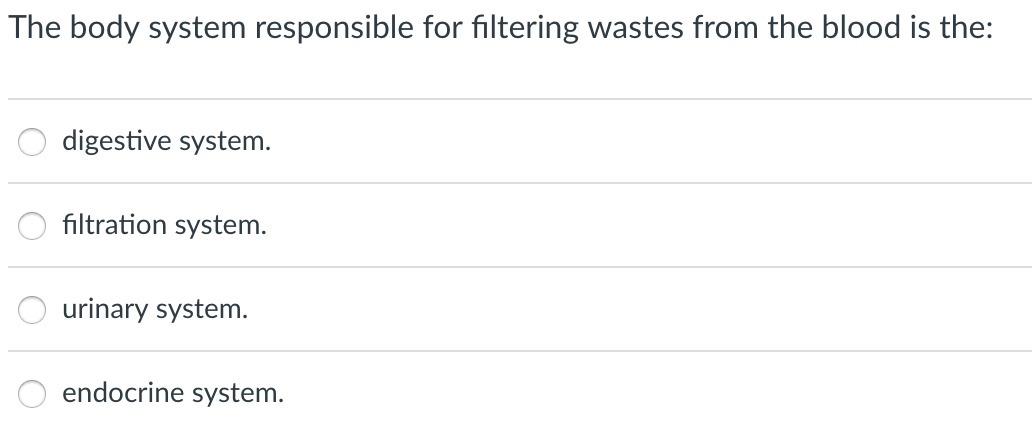Click the 'filtration system.' answer label

coord(164,226)
